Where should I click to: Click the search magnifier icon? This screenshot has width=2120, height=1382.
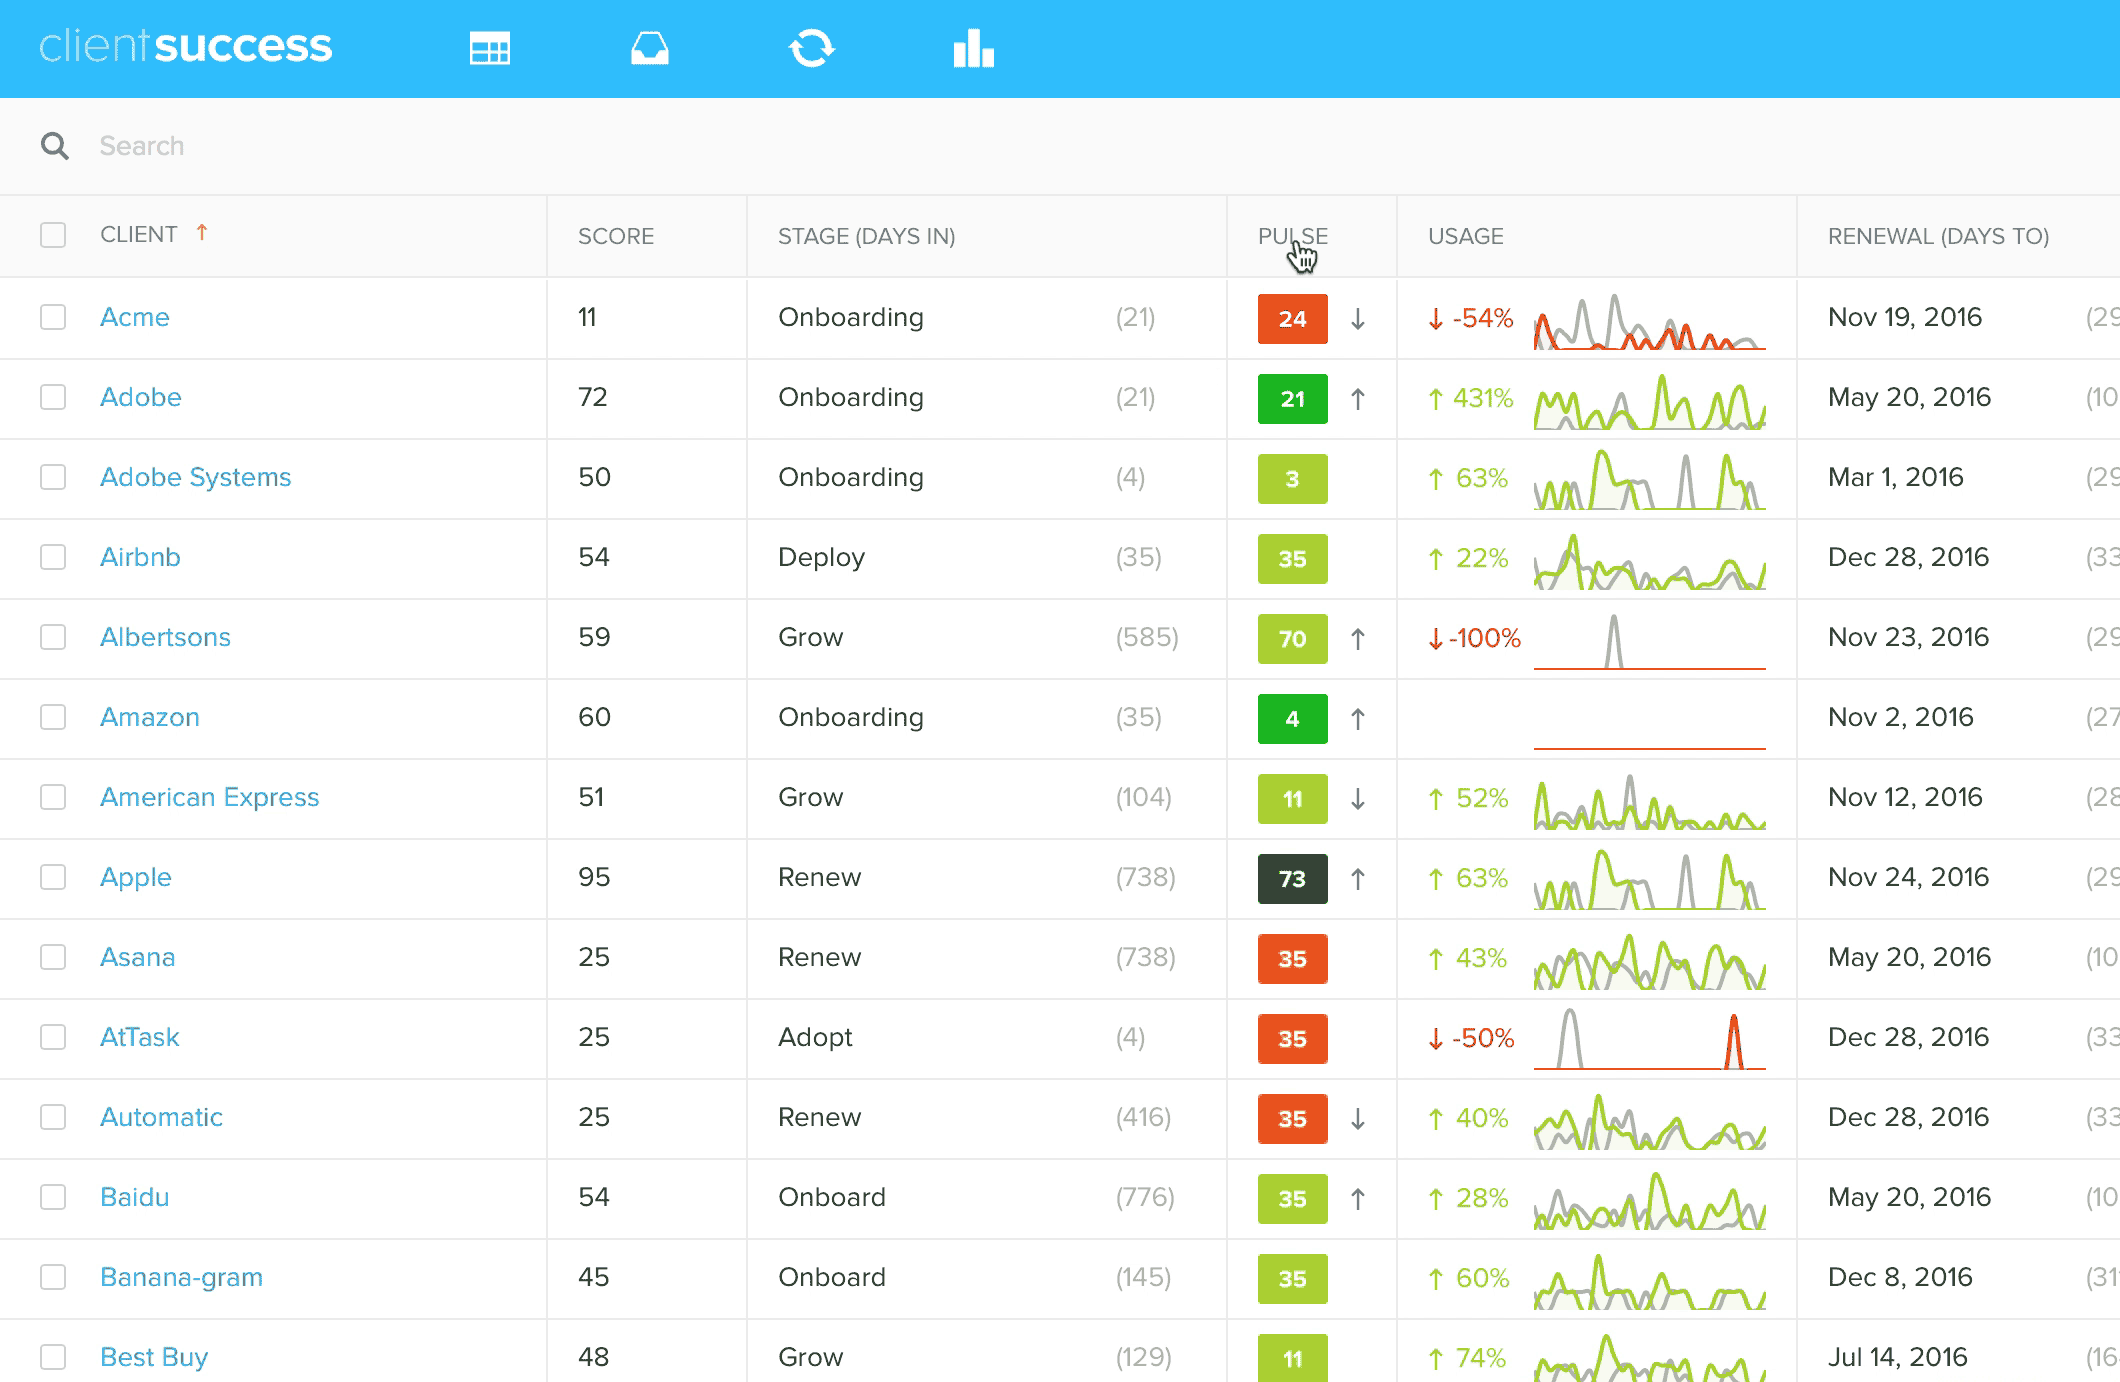[55, 145]
